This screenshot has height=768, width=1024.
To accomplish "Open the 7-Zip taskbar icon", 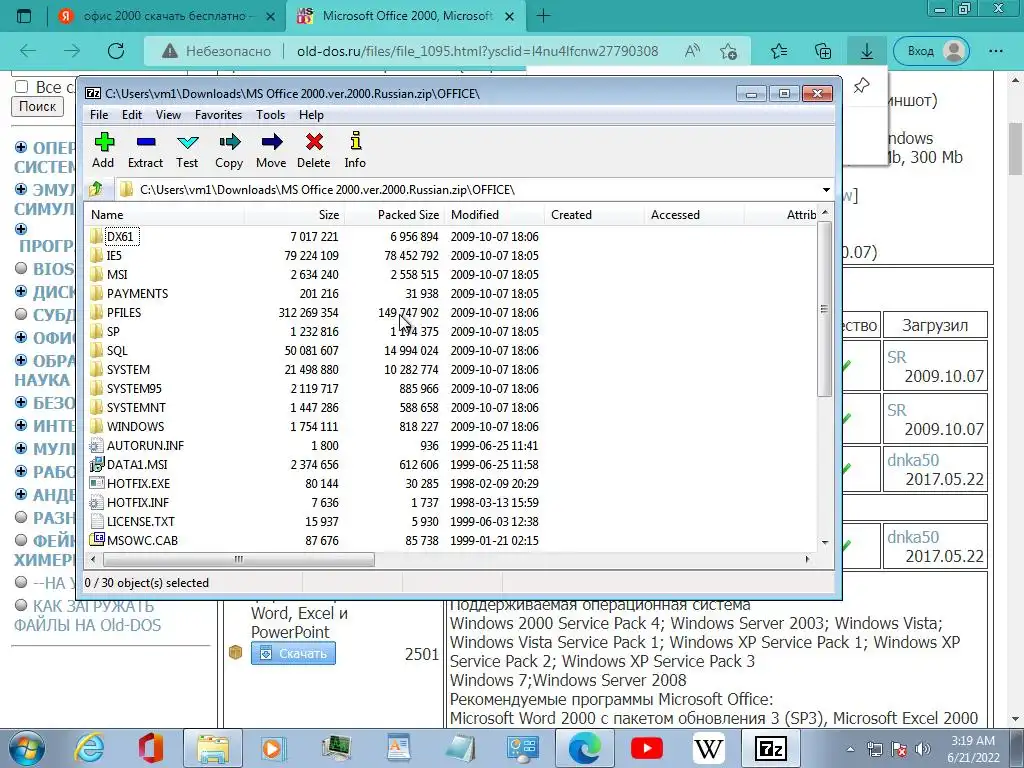I will click(769, 748).
